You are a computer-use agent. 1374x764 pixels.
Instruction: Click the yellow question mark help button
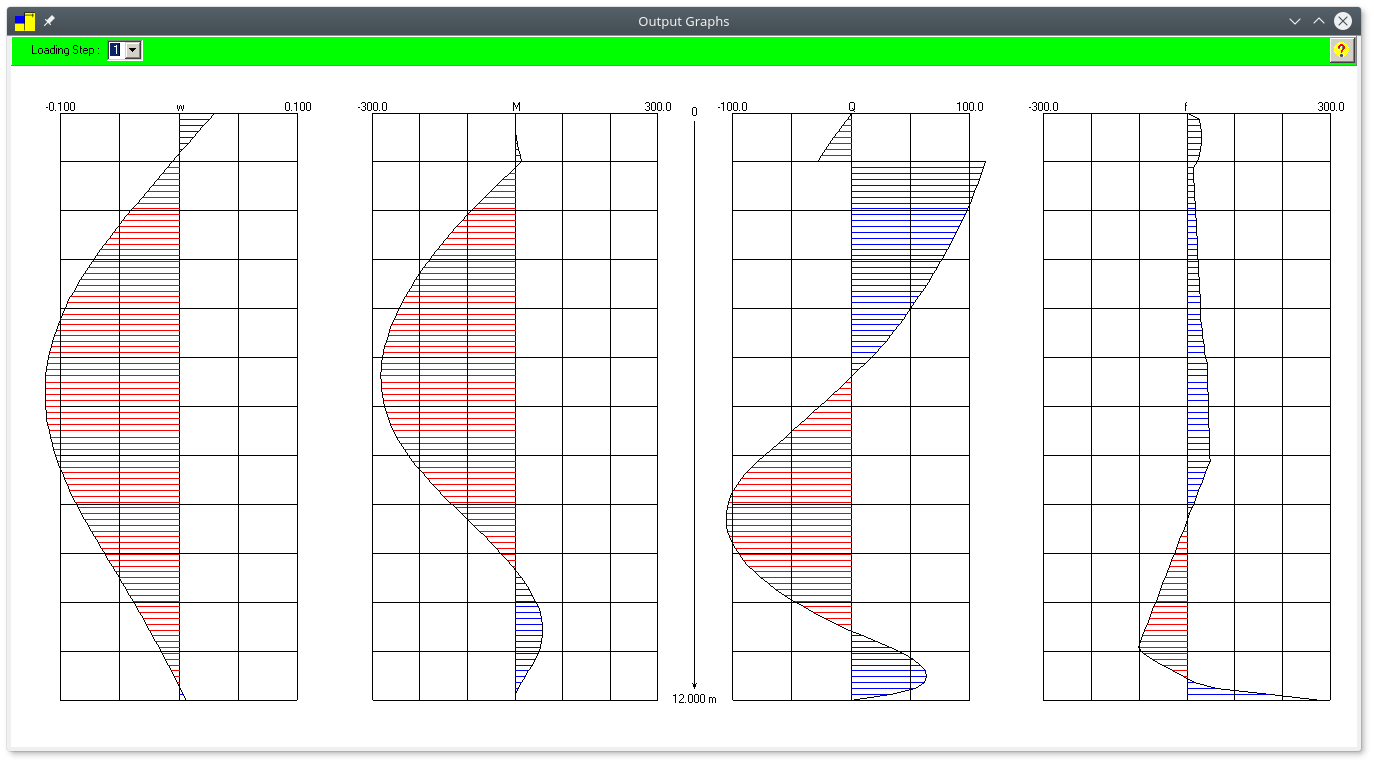tap(1342, 50)
